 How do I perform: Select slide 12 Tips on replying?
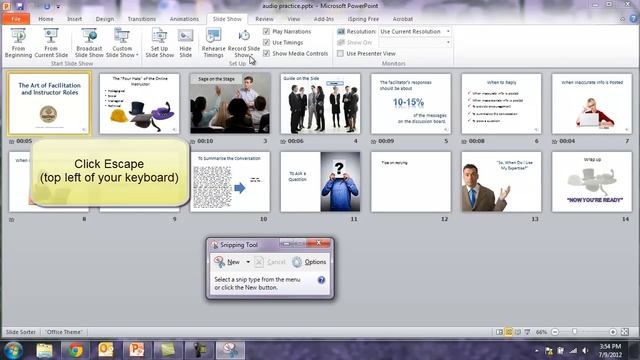[x=411, y=182]
